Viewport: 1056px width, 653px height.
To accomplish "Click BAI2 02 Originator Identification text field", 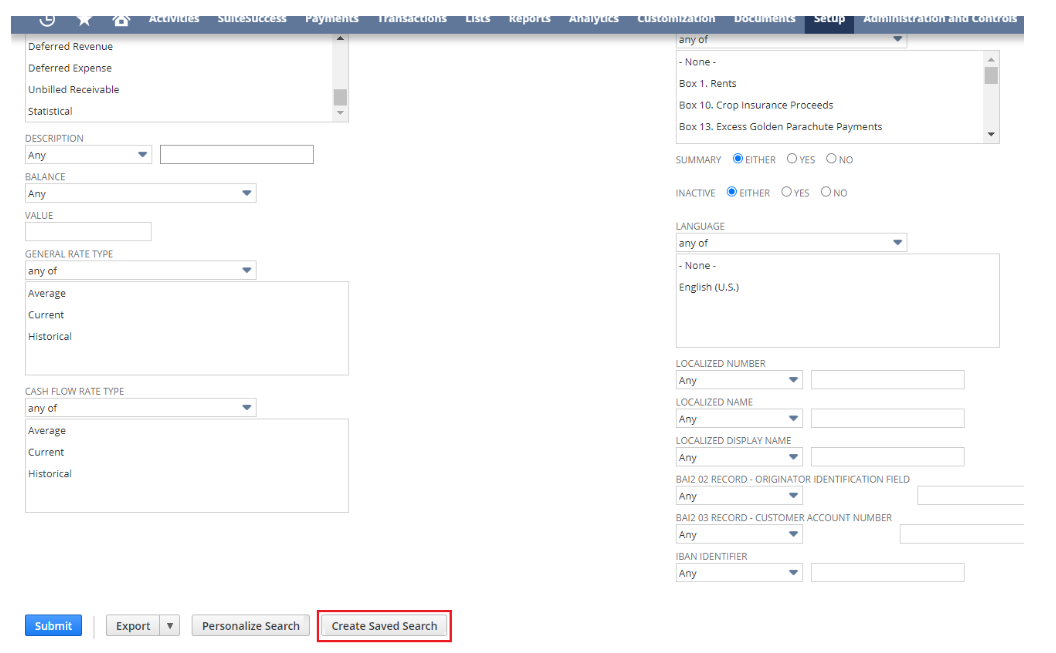I will point(970,496).
